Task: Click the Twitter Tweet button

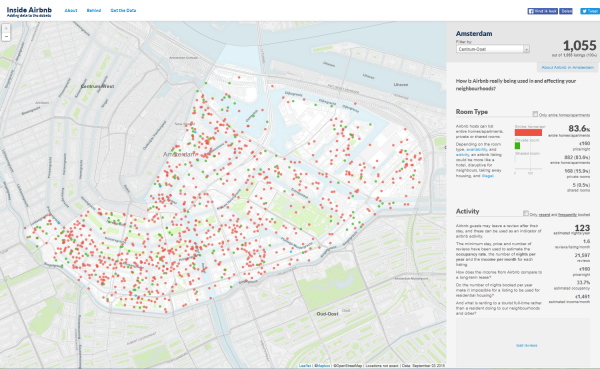Action: tap(590, 11)
